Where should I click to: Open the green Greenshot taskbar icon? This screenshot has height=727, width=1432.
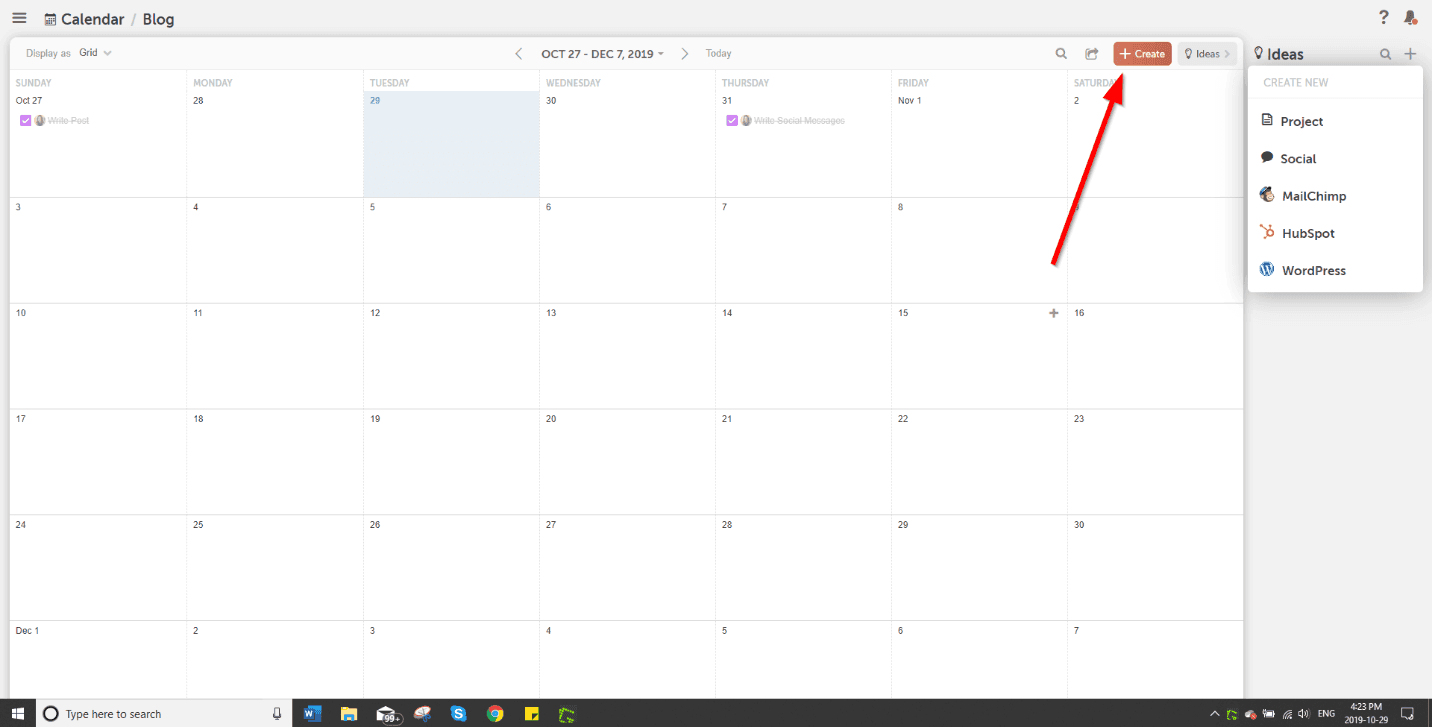567,714
